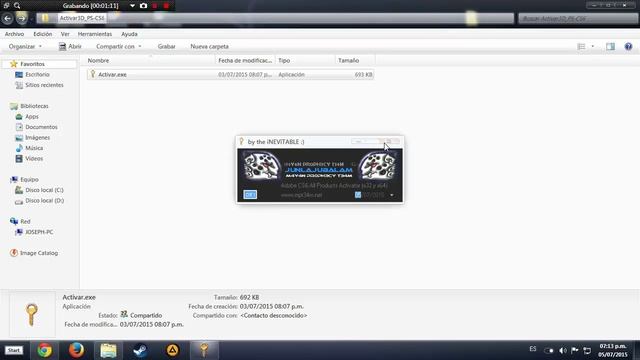The image size is (640, 360).
Task: Click the Activar.exe key icon in list
Action: 93,74
